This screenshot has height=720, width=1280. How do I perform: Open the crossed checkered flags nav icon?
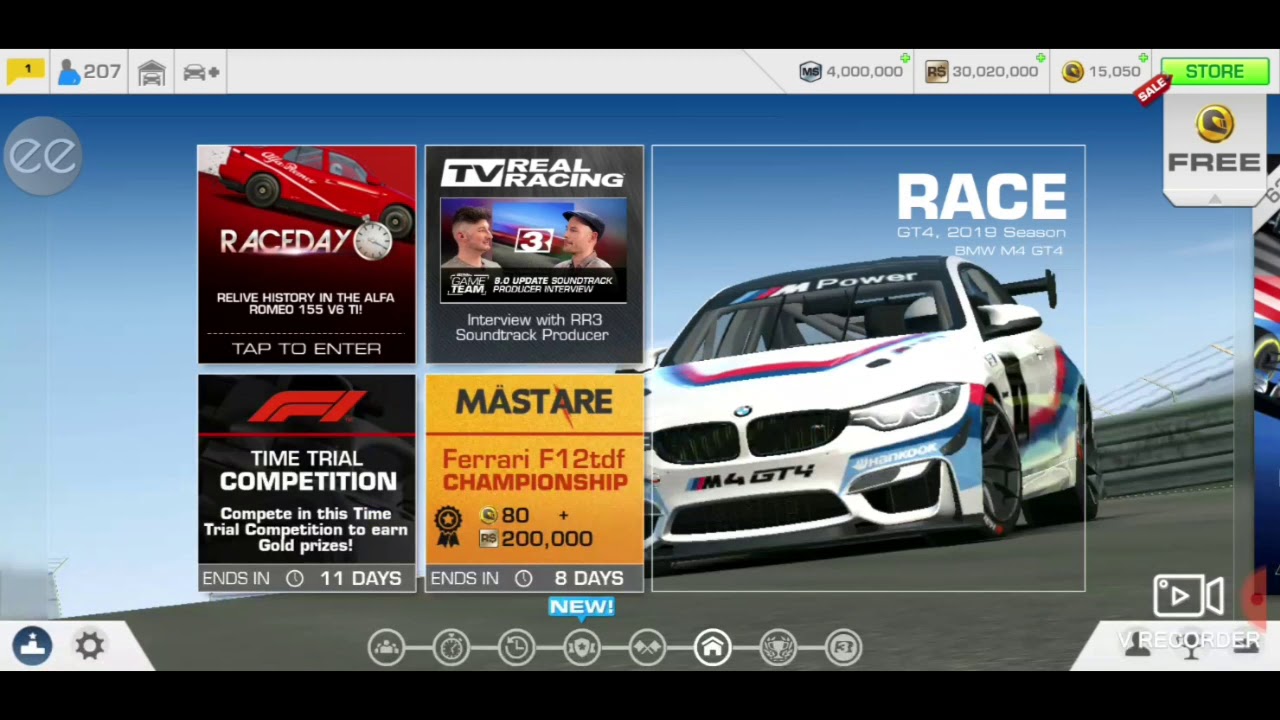[x=647, y=648]
